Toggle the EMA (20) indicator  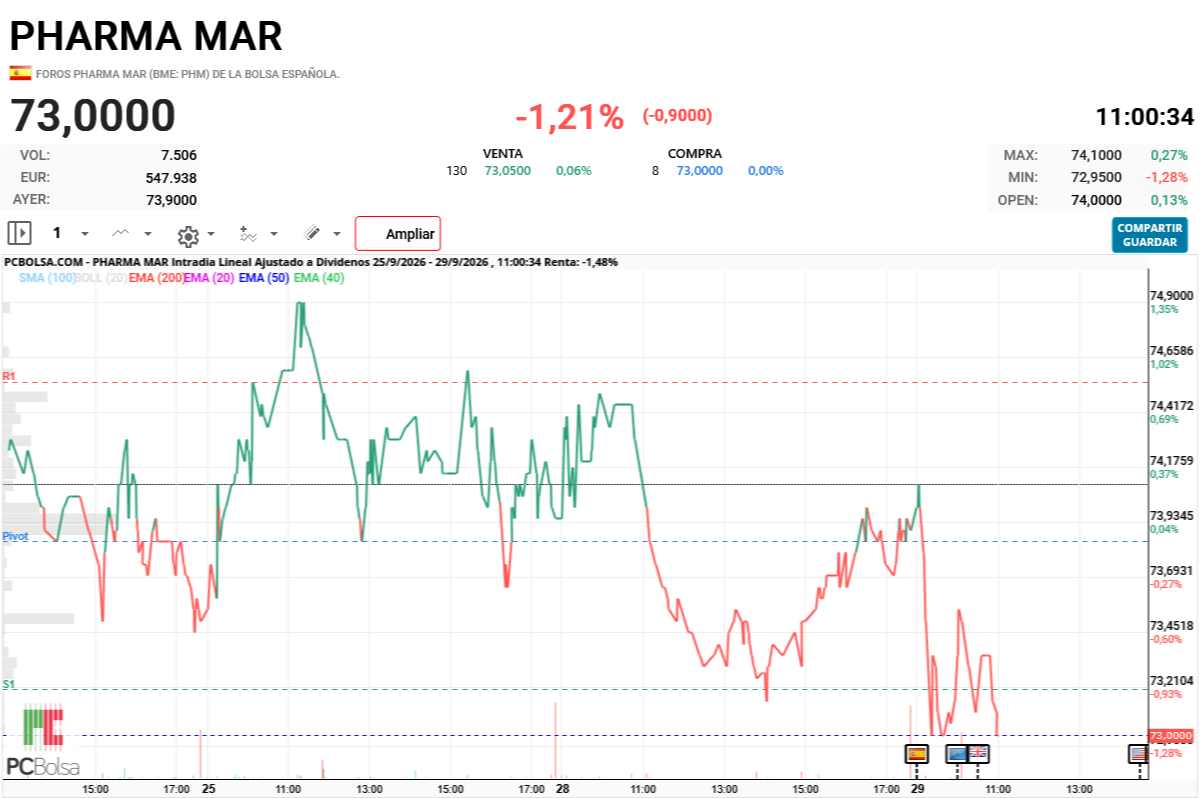click(209, 278)
